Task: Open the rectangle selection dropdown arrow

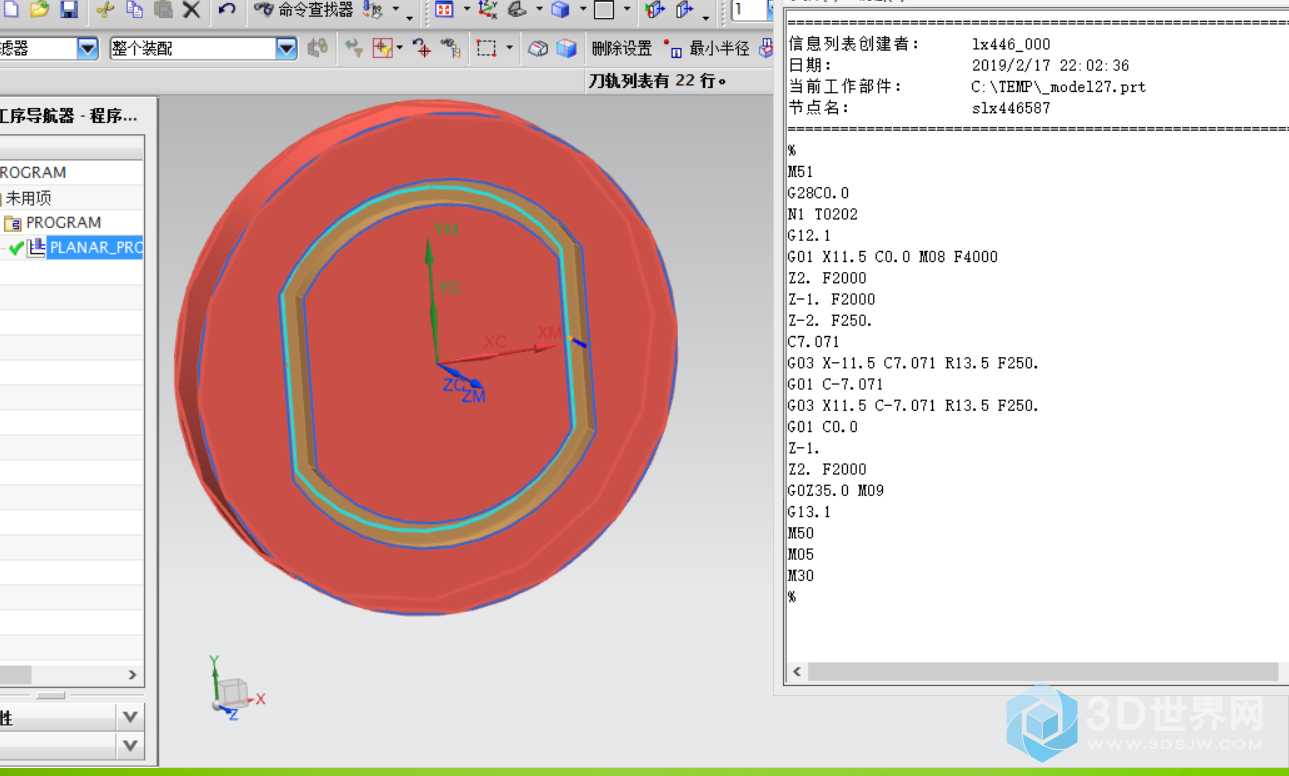Action: 509,48
